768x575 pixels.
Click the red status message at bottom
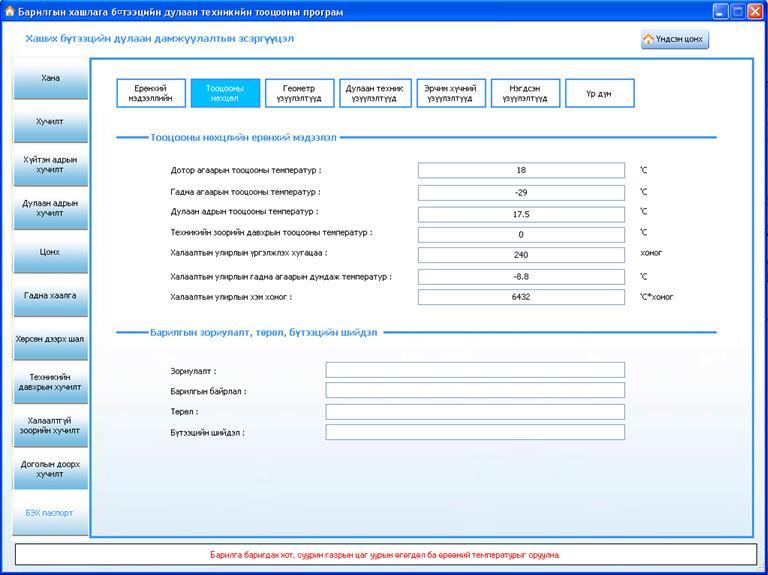[385, 555]
